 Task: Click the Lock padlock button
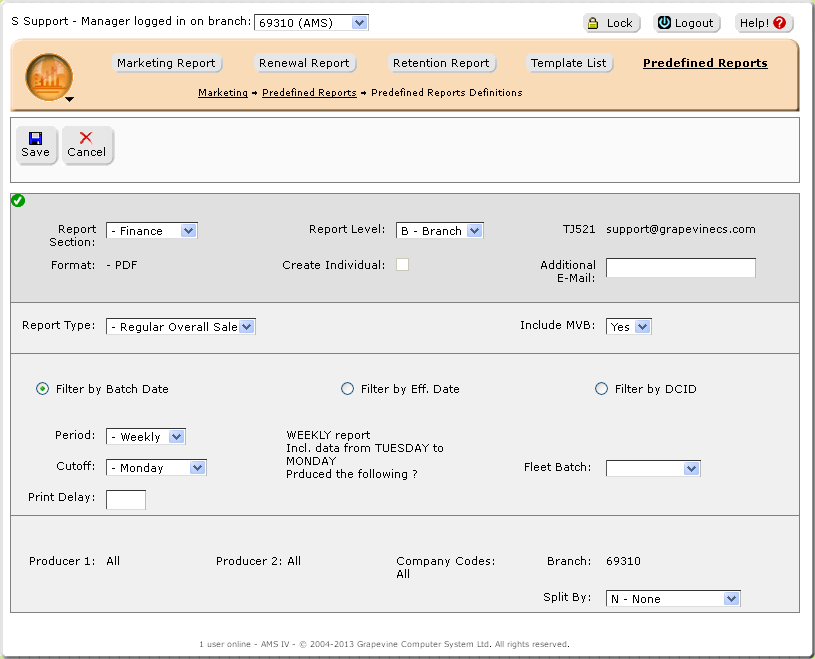coord(610,23)
